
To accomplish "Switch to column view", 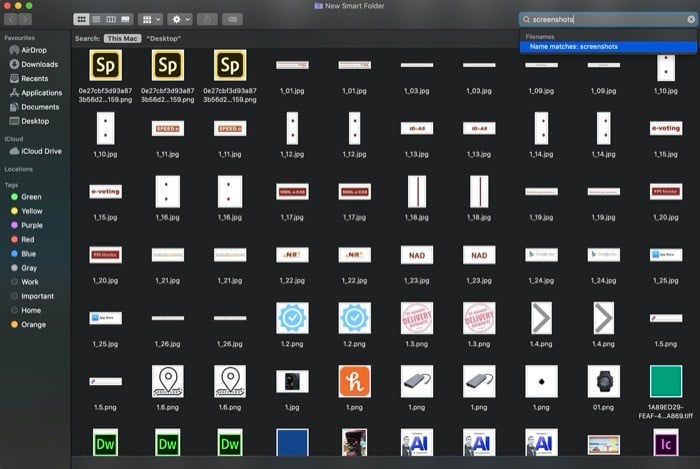I will (x=111, y=19).
